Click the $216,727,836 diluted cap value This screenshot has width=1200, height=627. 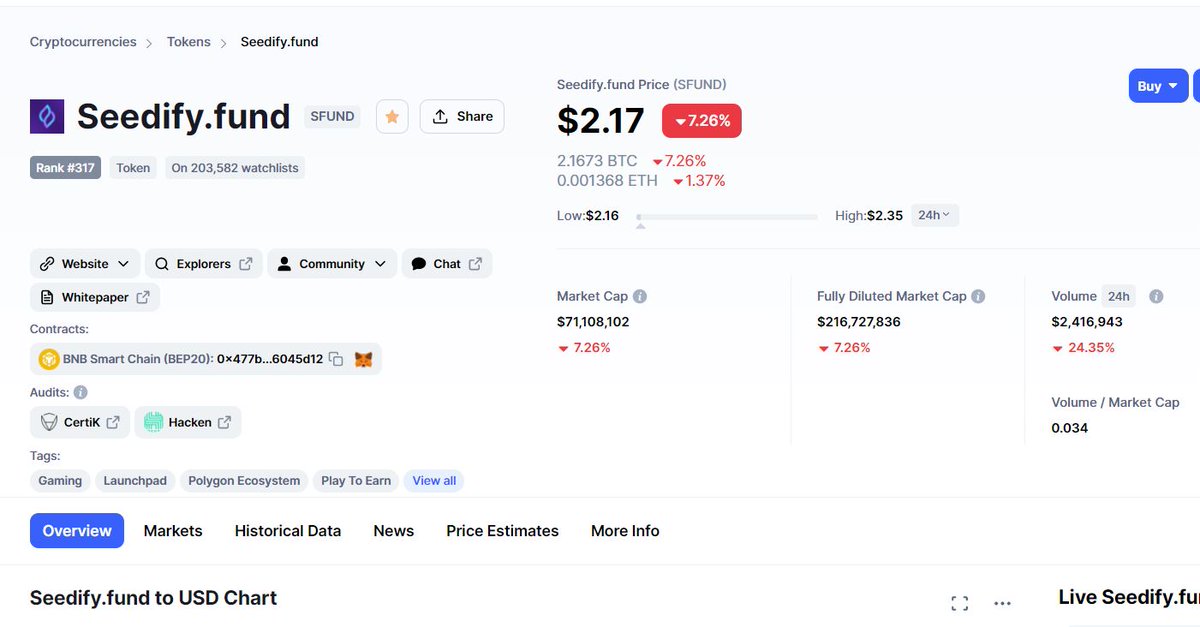point(859,322)
